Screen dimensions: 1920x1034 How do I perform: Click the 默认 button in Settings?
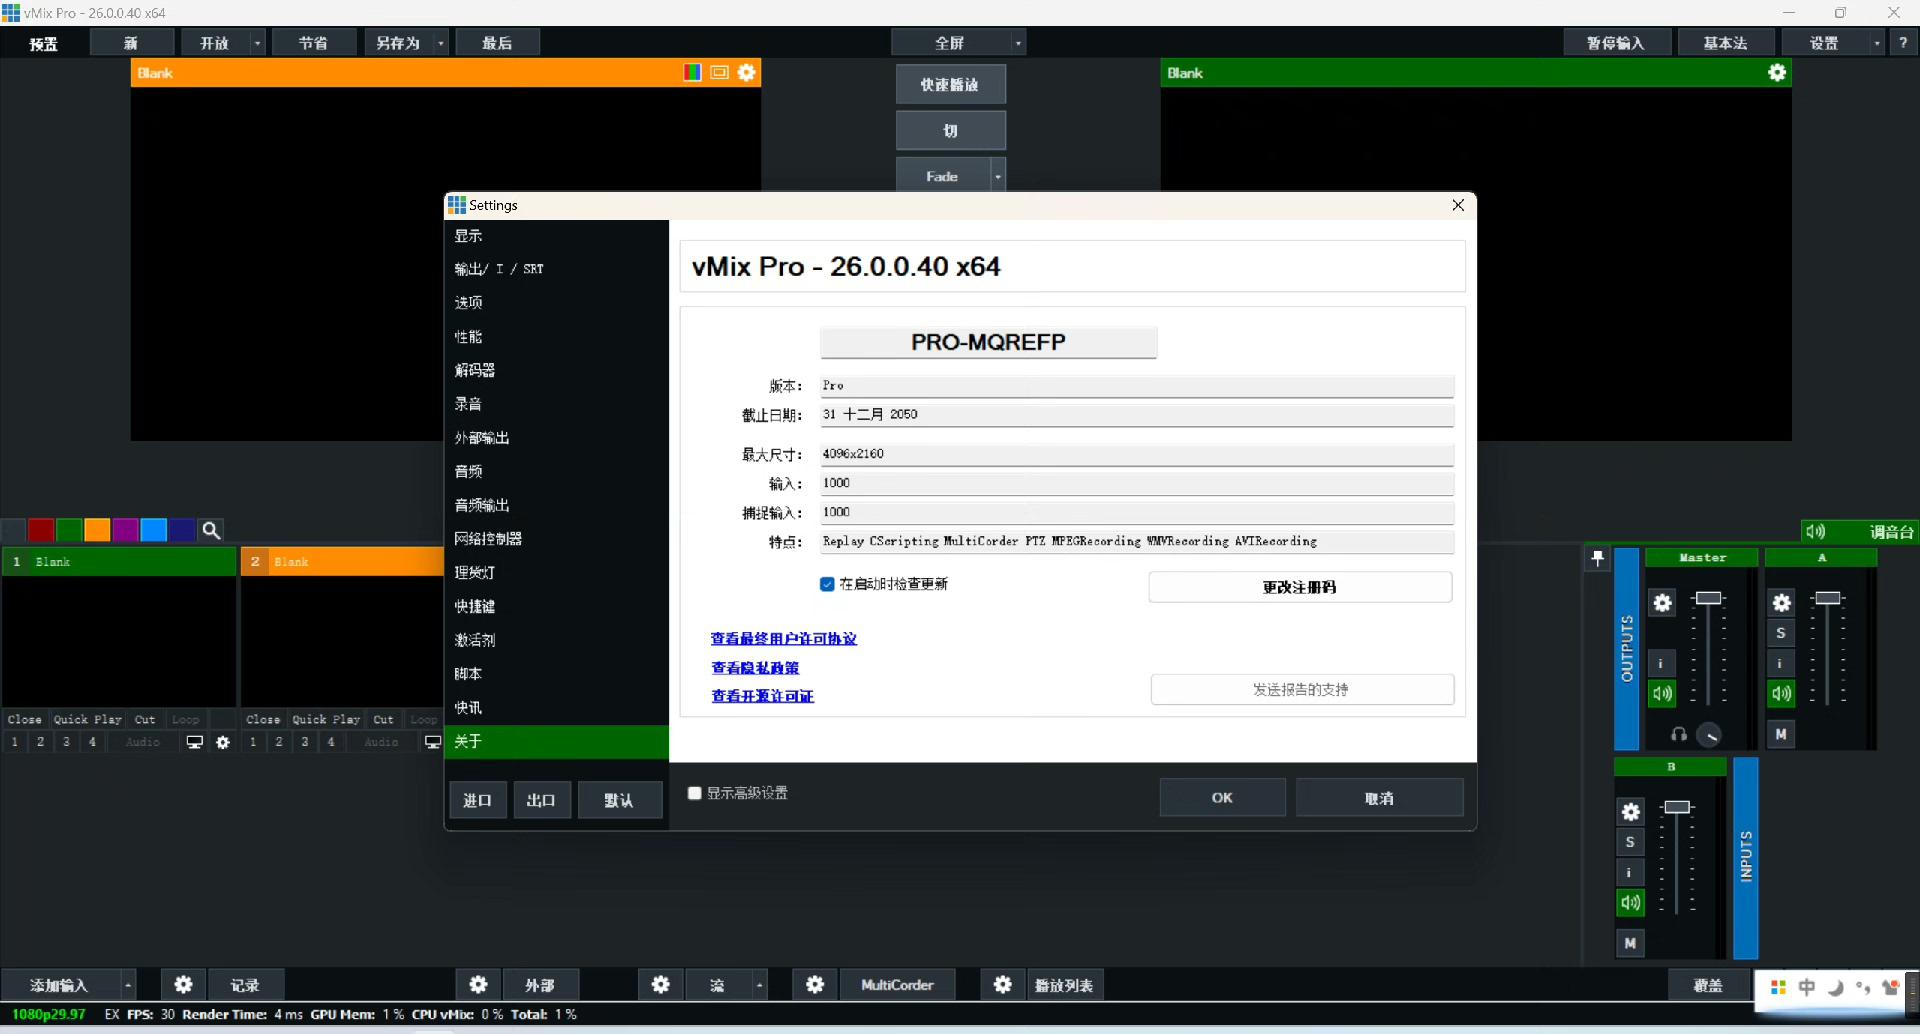point(619,800)
